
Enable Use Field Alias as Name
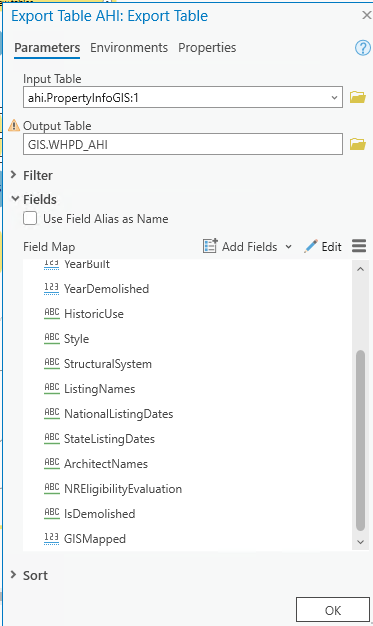[x=30, y=218]
